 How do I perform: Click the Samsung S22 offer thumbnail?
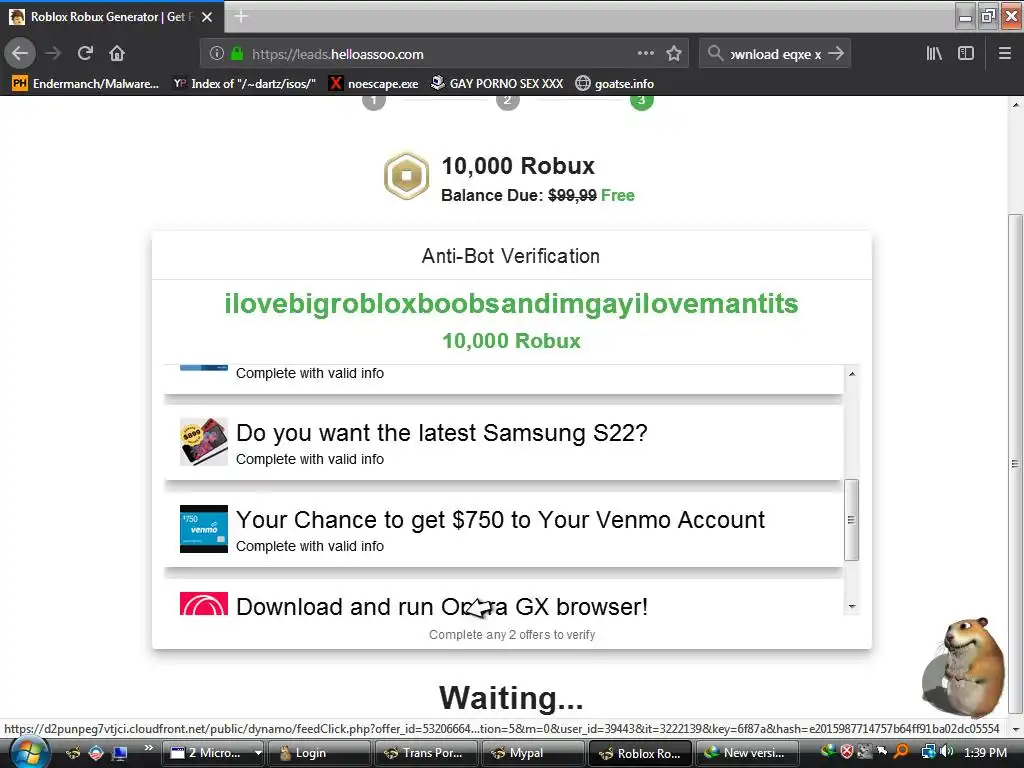click(204, 442)
